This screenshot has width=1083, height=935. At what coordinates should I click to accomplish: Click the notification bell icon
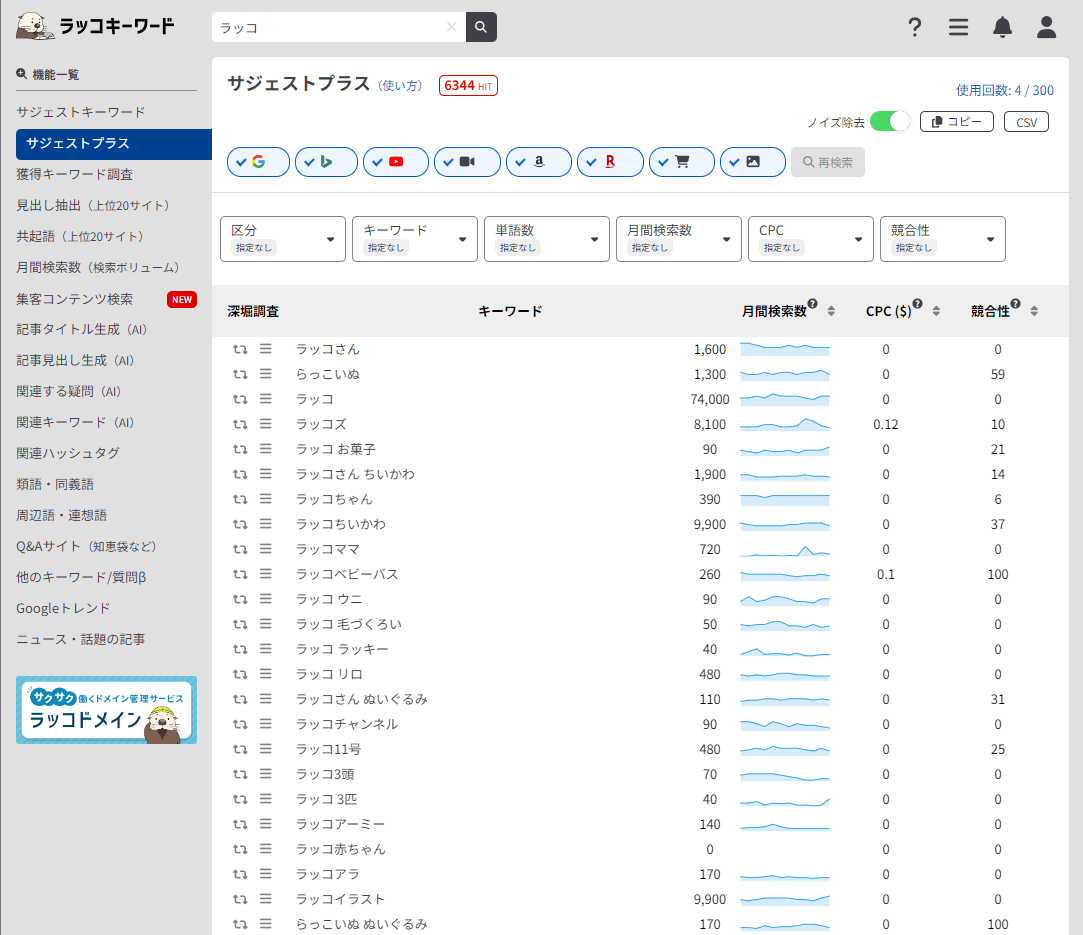[1002, 27]
